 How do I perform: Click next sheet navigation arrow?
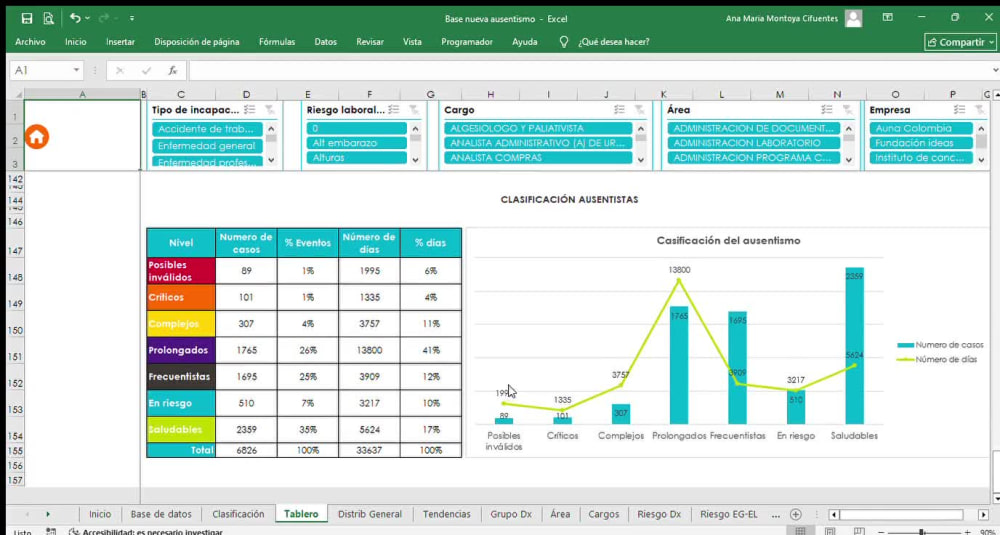click(48, 514)
